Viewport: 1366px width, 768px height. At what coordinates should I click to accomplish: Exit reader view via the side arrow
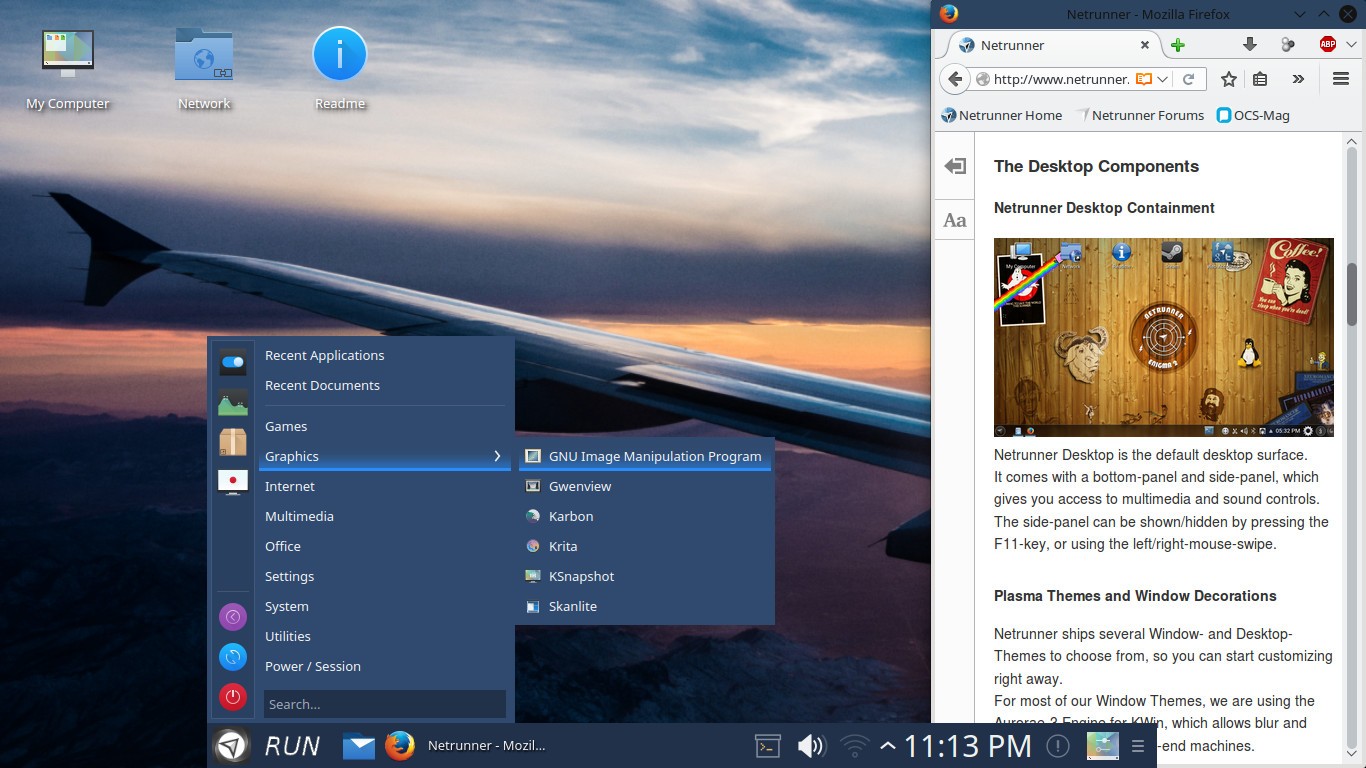point(953,167)
